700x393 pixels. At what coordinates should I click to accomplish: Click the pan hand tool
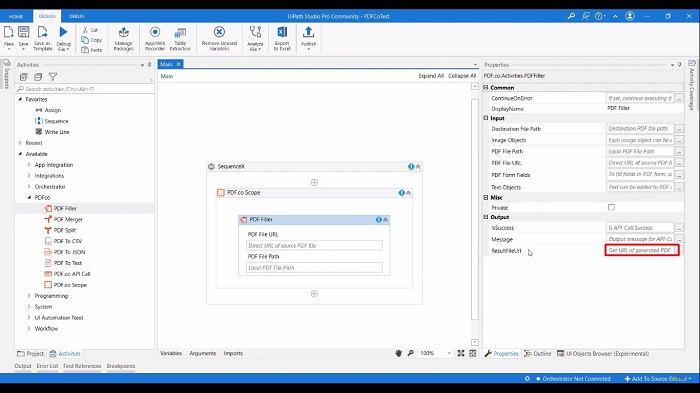[x=398, y=353]
